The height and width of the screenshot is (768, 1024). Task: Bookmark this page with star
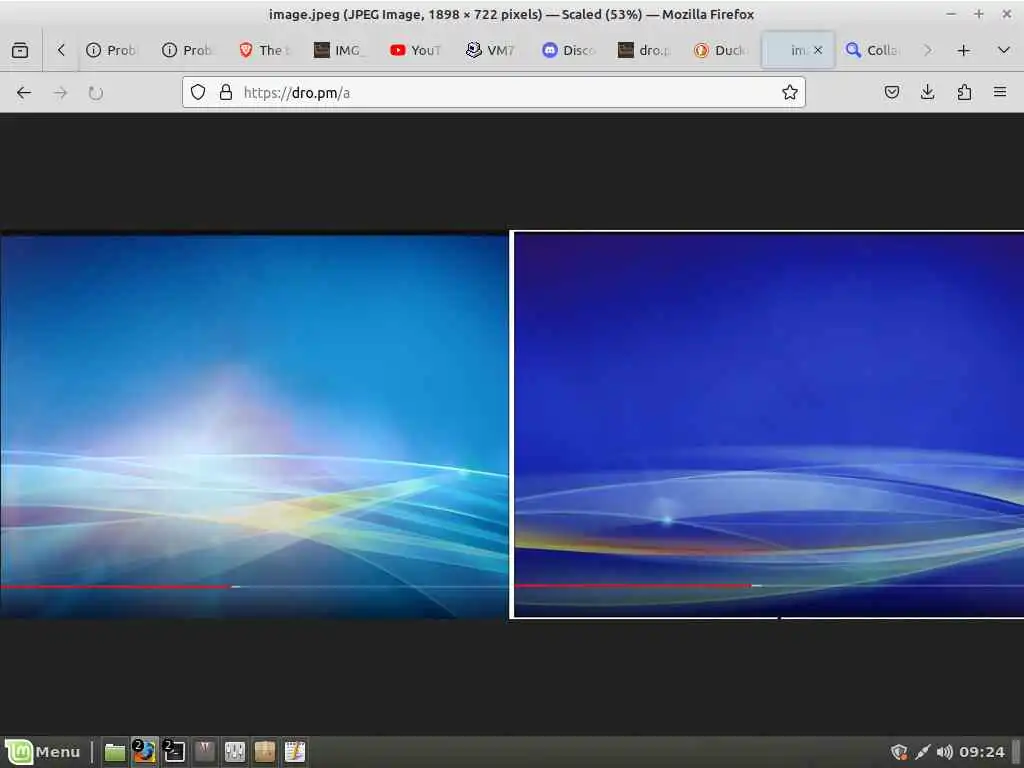[x=790, y=92]
